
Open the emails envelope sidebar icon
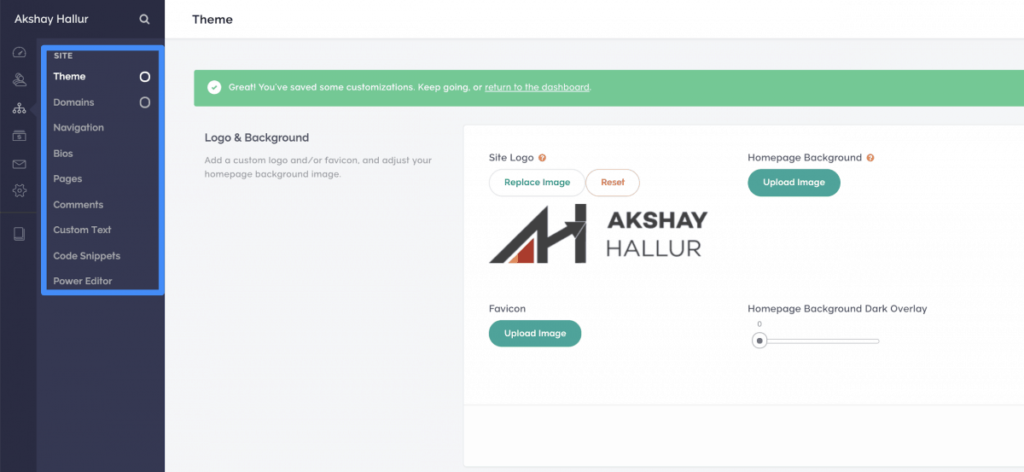coord(19,164)
